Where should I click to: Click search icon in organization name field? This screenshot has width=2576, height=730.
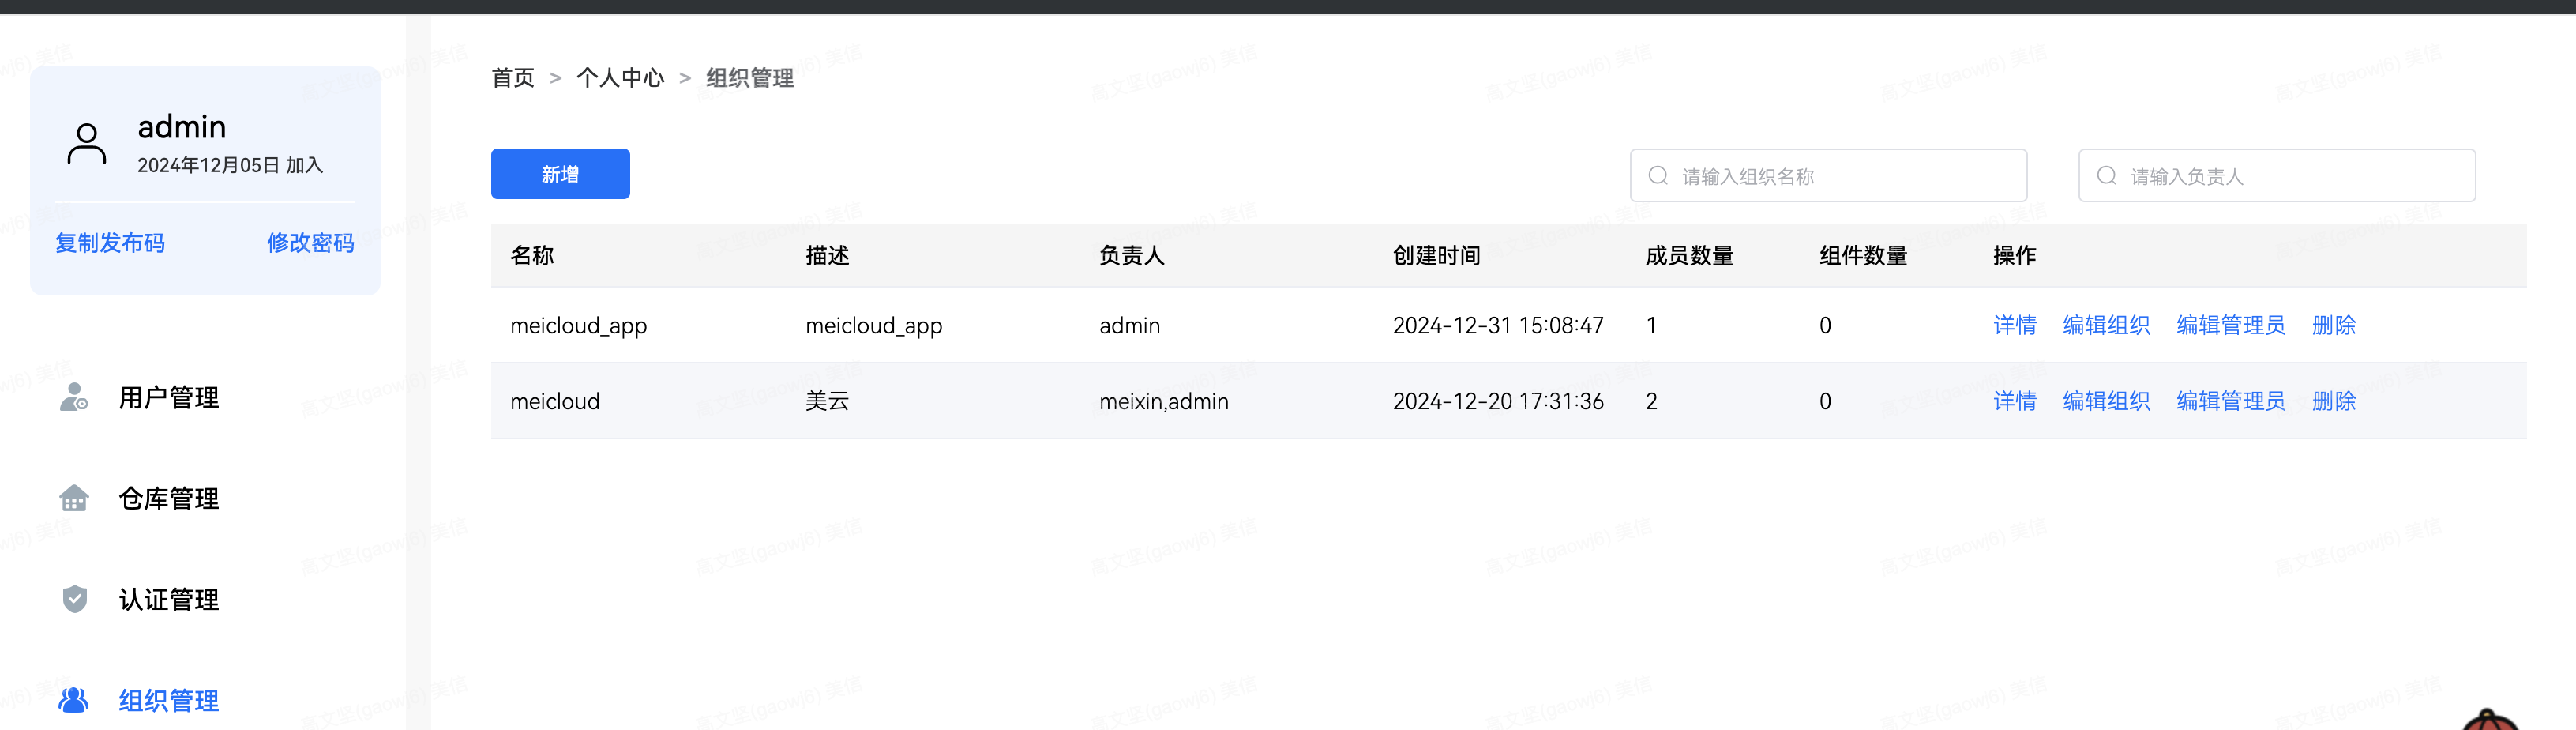point(1658,176)
